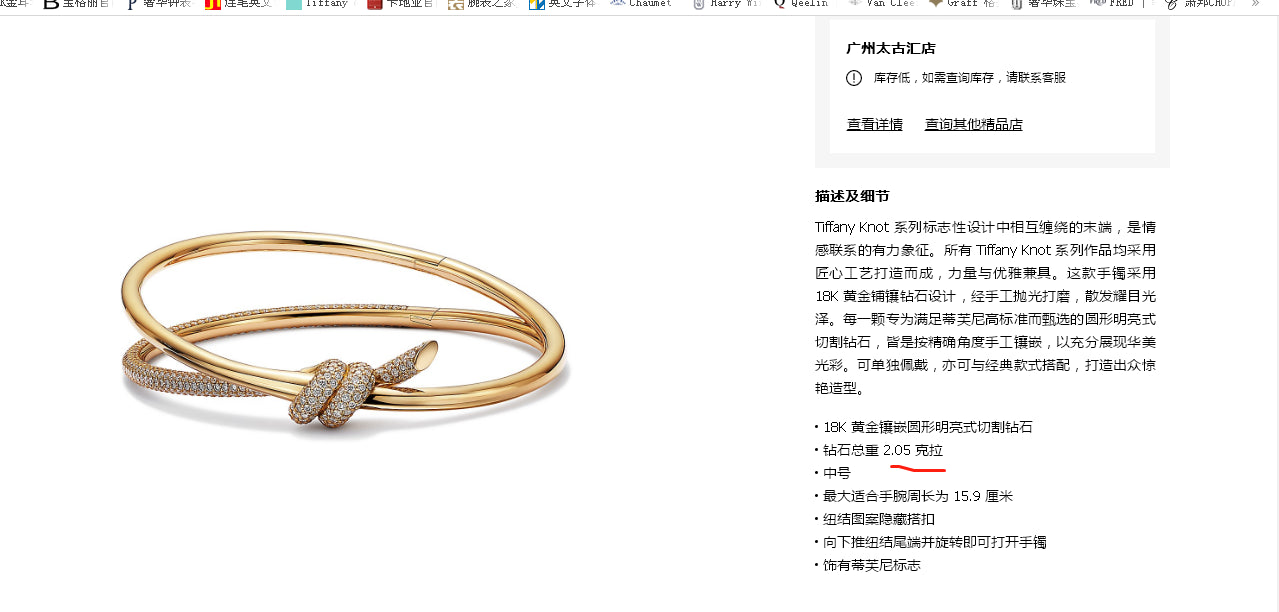This screenshot has width=1279, height=612.
Task: Open the Graff bookmark
Action: pos(962,4)
